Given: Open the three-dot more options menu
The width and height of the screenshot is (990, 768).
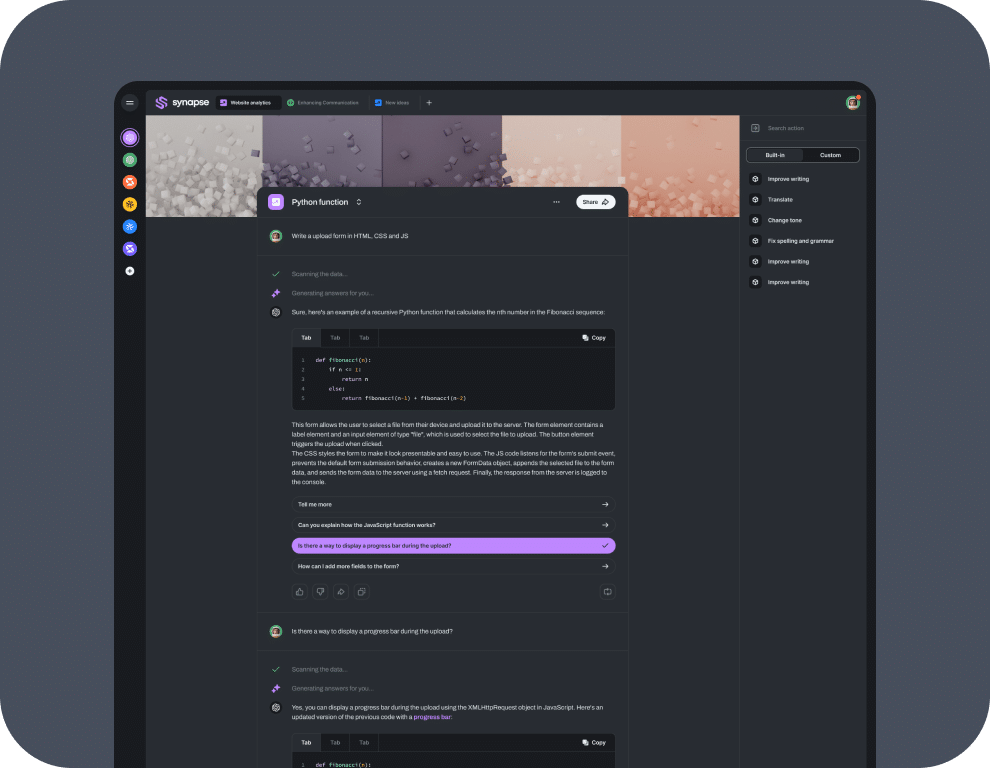Looking at the screenshot, I should point(556,202).
